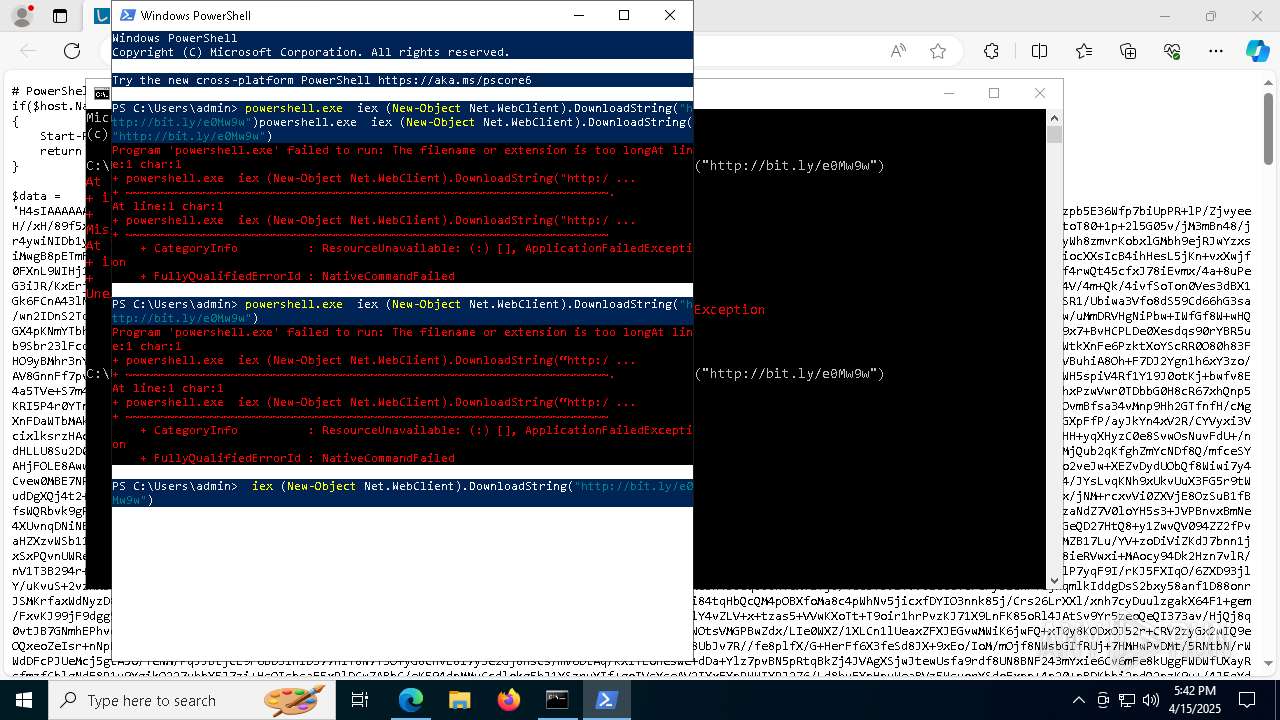Click Read aloud icon in Edge address bar
The height and width of the screenshot is (720, 1280).
898,51
